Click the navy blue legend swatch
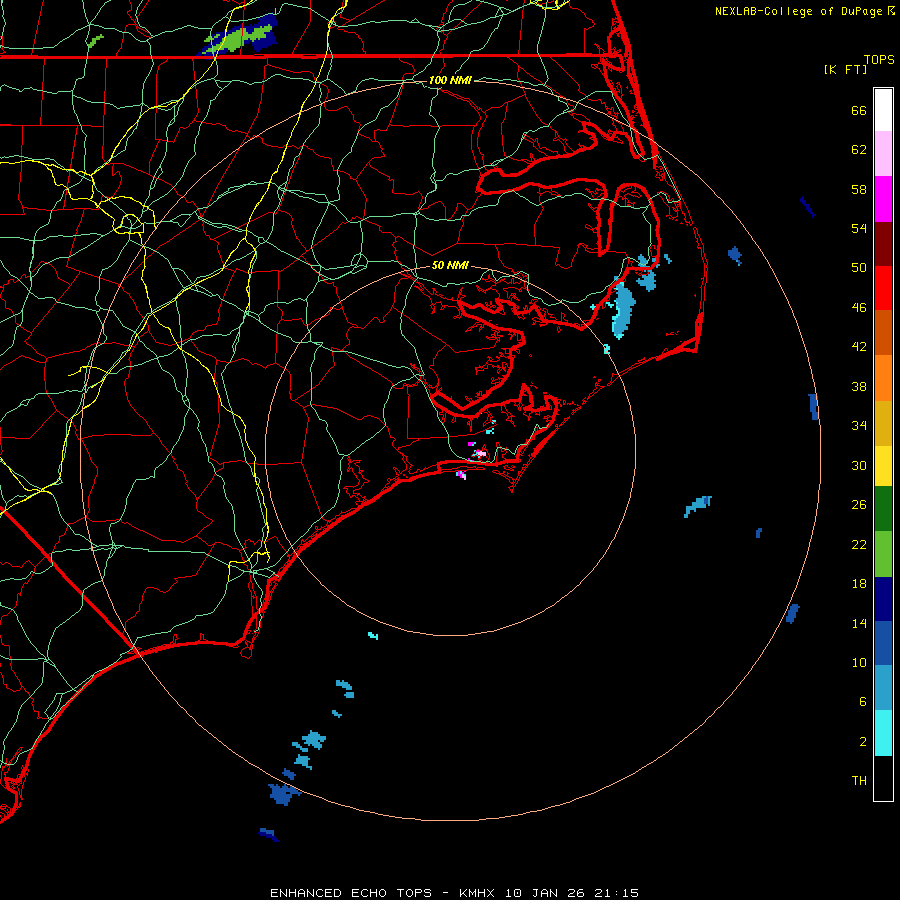This screenshot has height=900, width=900. point(883,599)
